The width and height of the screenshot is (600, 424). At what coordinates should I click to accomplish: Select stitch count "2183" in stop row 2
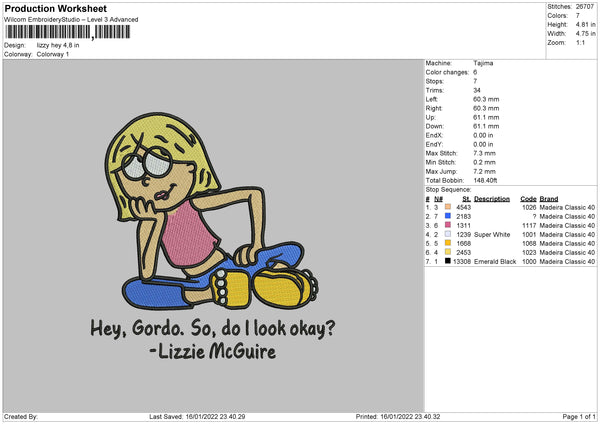click(463, 217)
